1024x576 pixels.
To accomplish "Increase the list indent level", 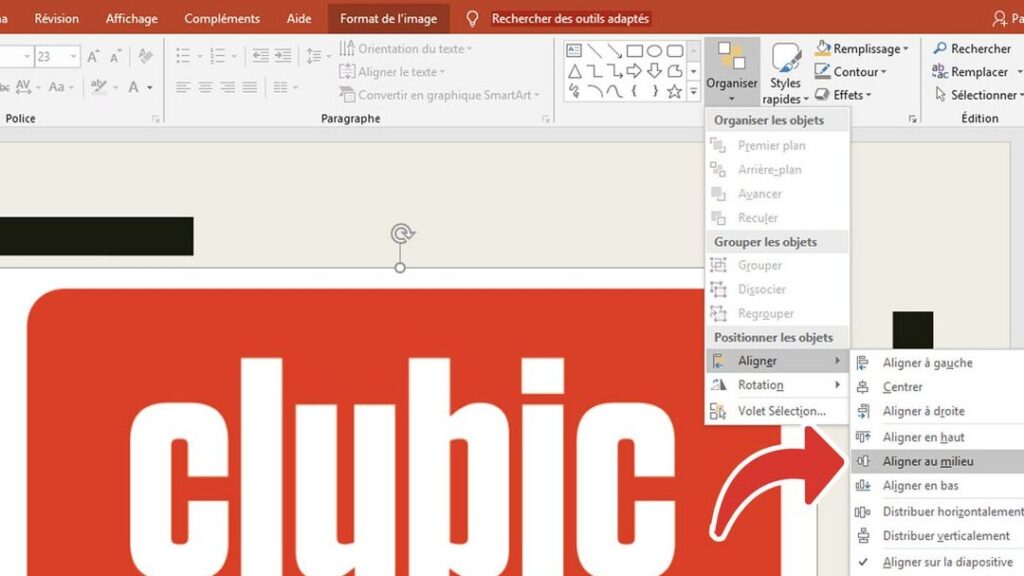I will point(283,56).
